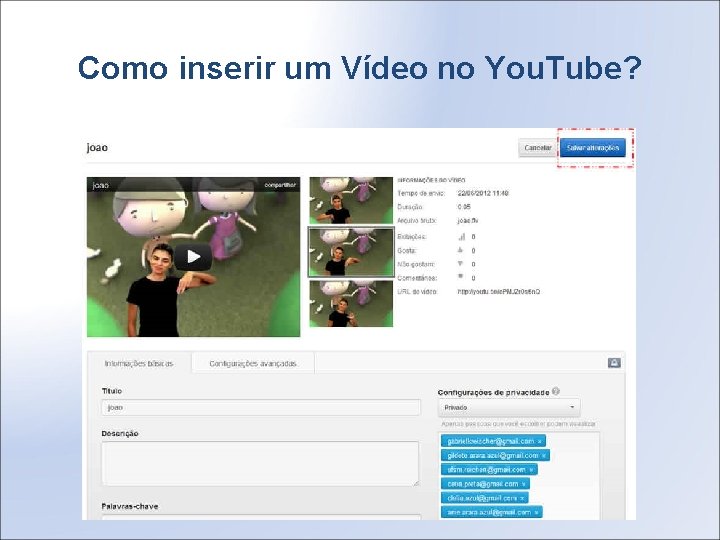
Task: Play the joao video preview
Action: click(193, 257)
